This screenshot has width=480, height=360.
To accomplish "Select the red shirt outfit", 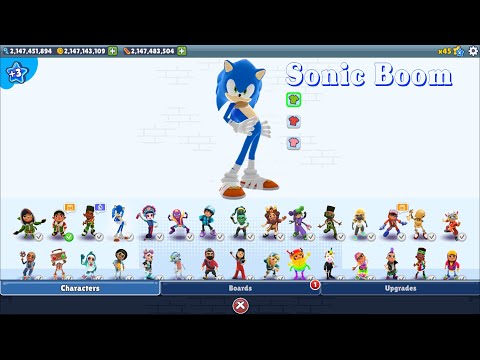I will point(294,121).
